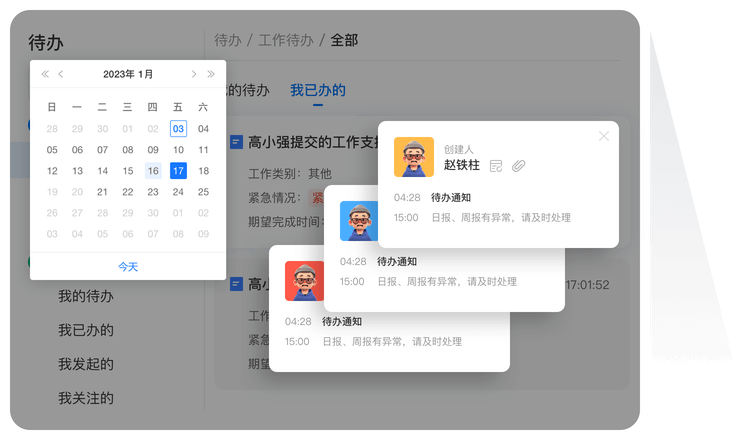
Task: Click the next year double-arrow in calendar
Action: click(210, 74)
